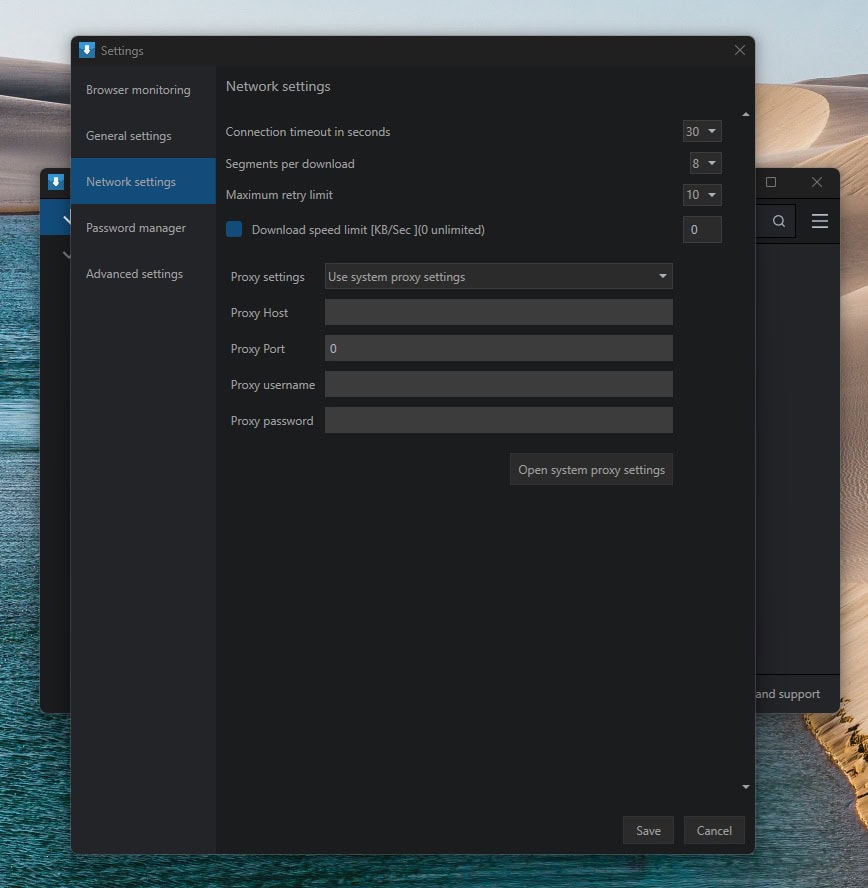Select the Network settings sidebar item

pyautogui.click(x=143, y=181)
